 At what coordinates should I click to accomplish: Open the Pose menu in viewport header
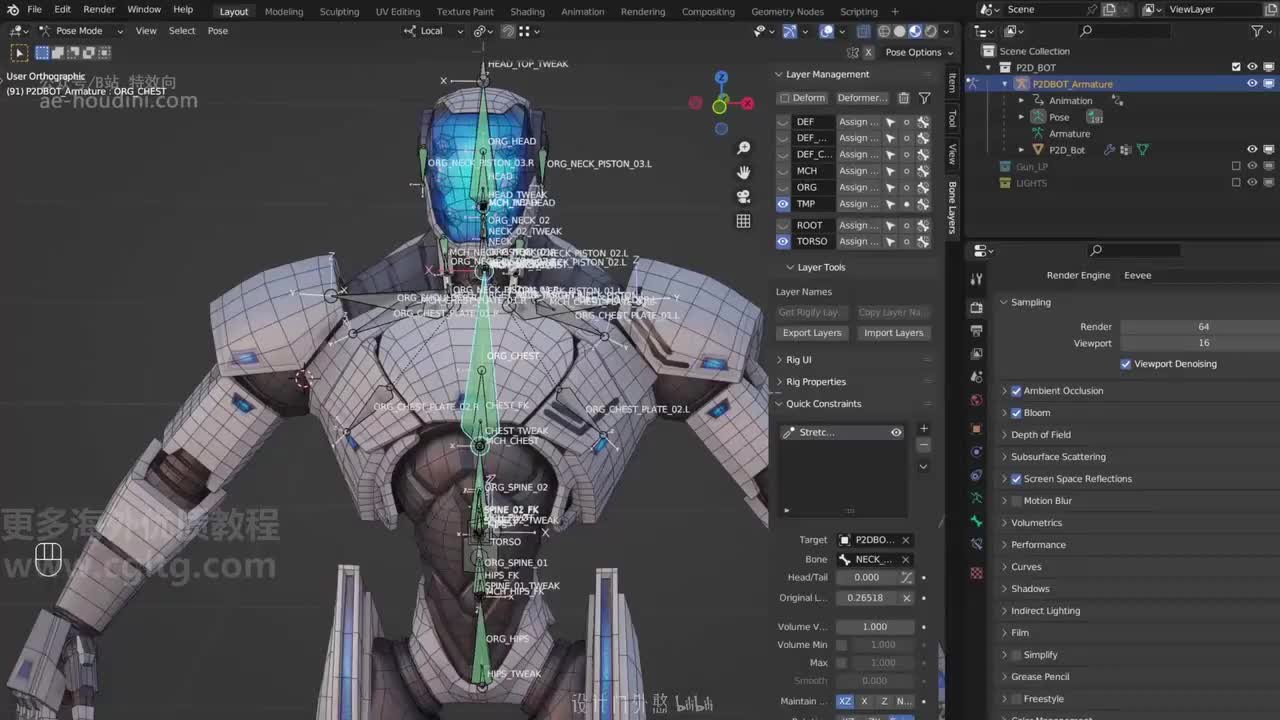pyautogui.click(x=218, y=31)
